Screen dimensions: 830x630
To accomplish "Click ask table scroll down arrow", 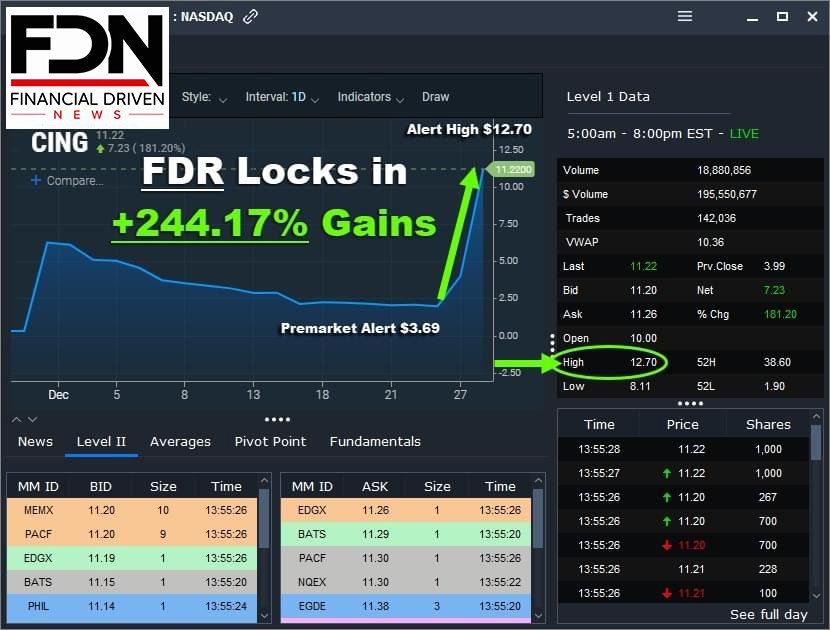I will coord(538,616).
